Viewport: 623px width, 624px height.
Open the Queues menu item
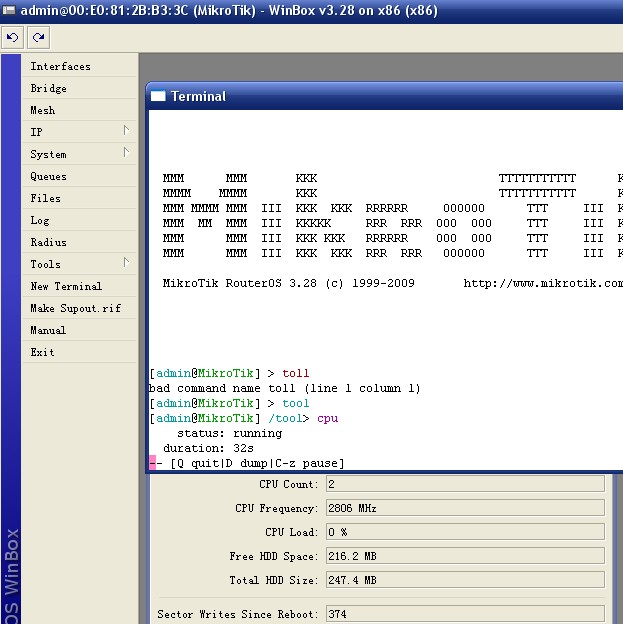click(x=80, y=176)
